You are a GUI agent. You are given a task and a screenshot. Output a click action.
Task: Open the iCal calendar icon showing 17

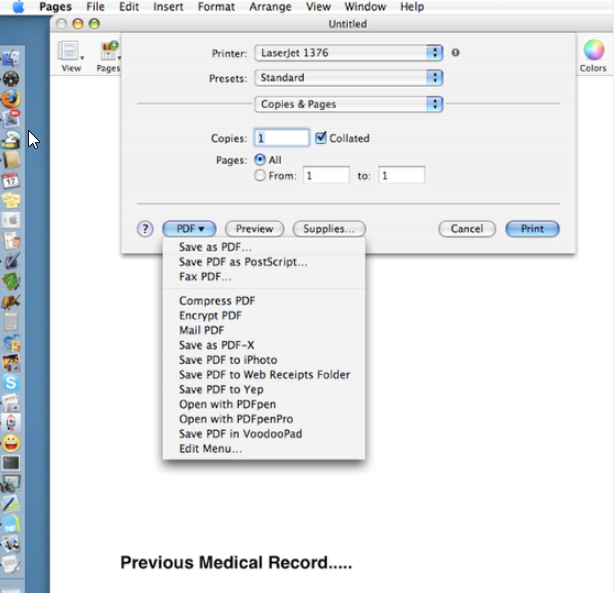[11, 180]
